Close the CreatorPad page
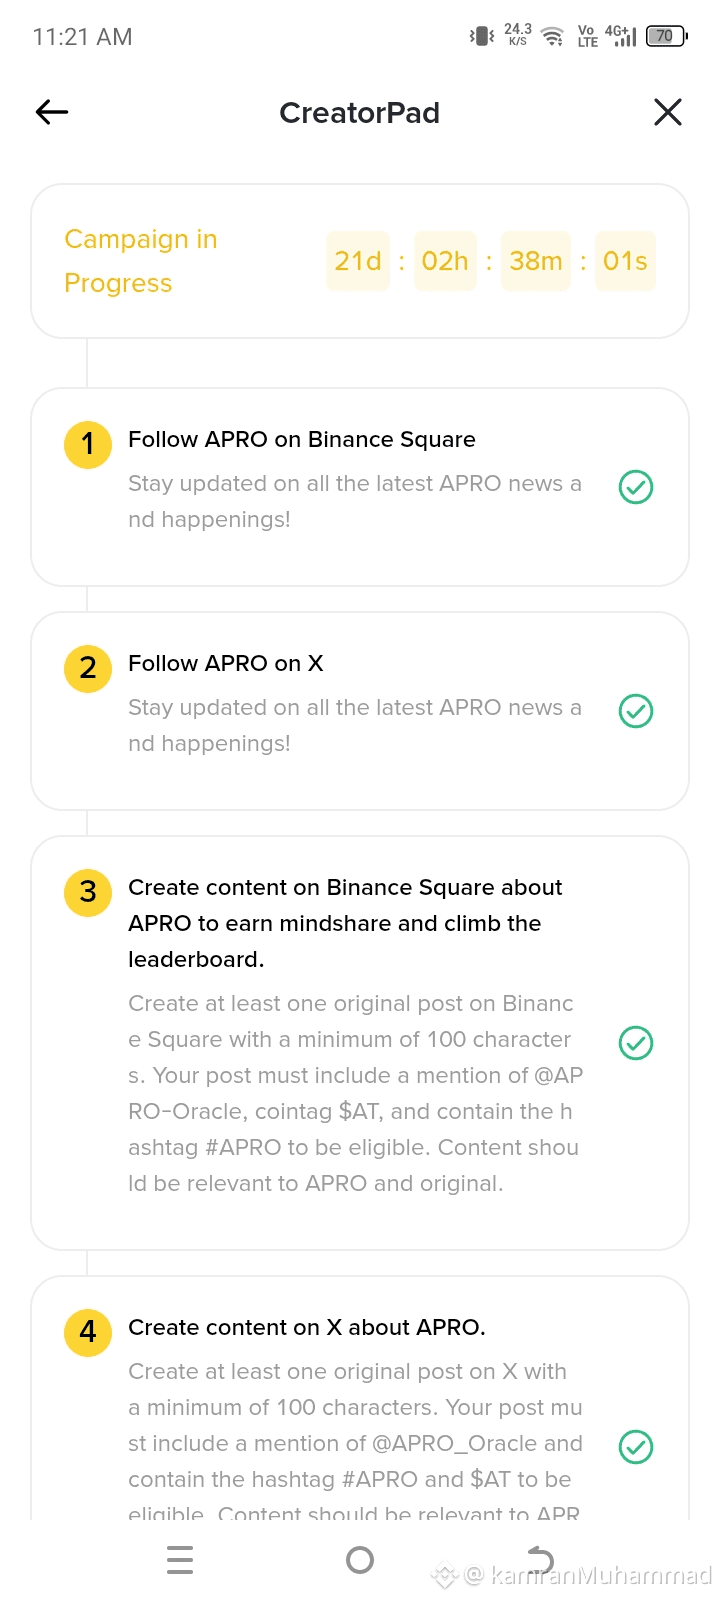 click(x=668, y=112)
